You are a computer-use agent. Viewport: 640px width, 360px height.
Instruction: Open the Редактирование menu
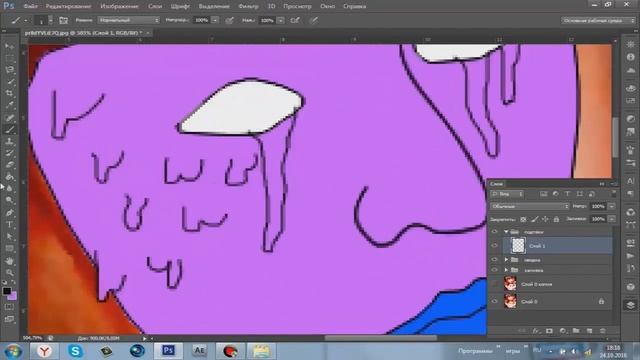click(68, 6)
